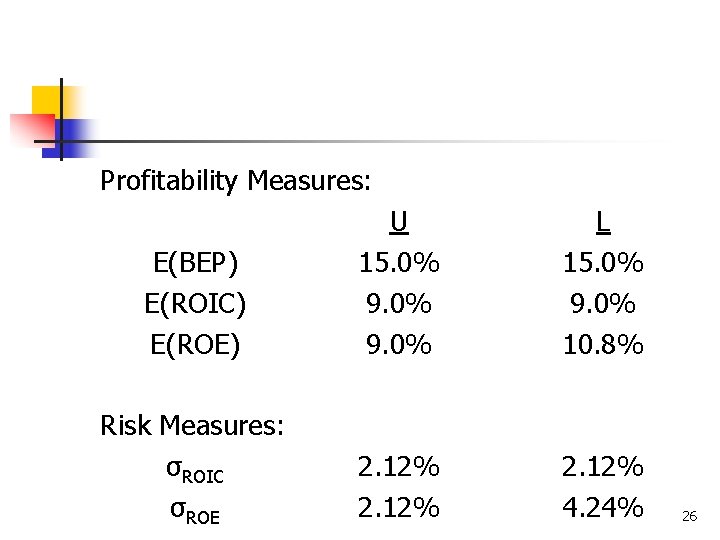Click E(ROE) 9.0% value under U

[399, 345]
